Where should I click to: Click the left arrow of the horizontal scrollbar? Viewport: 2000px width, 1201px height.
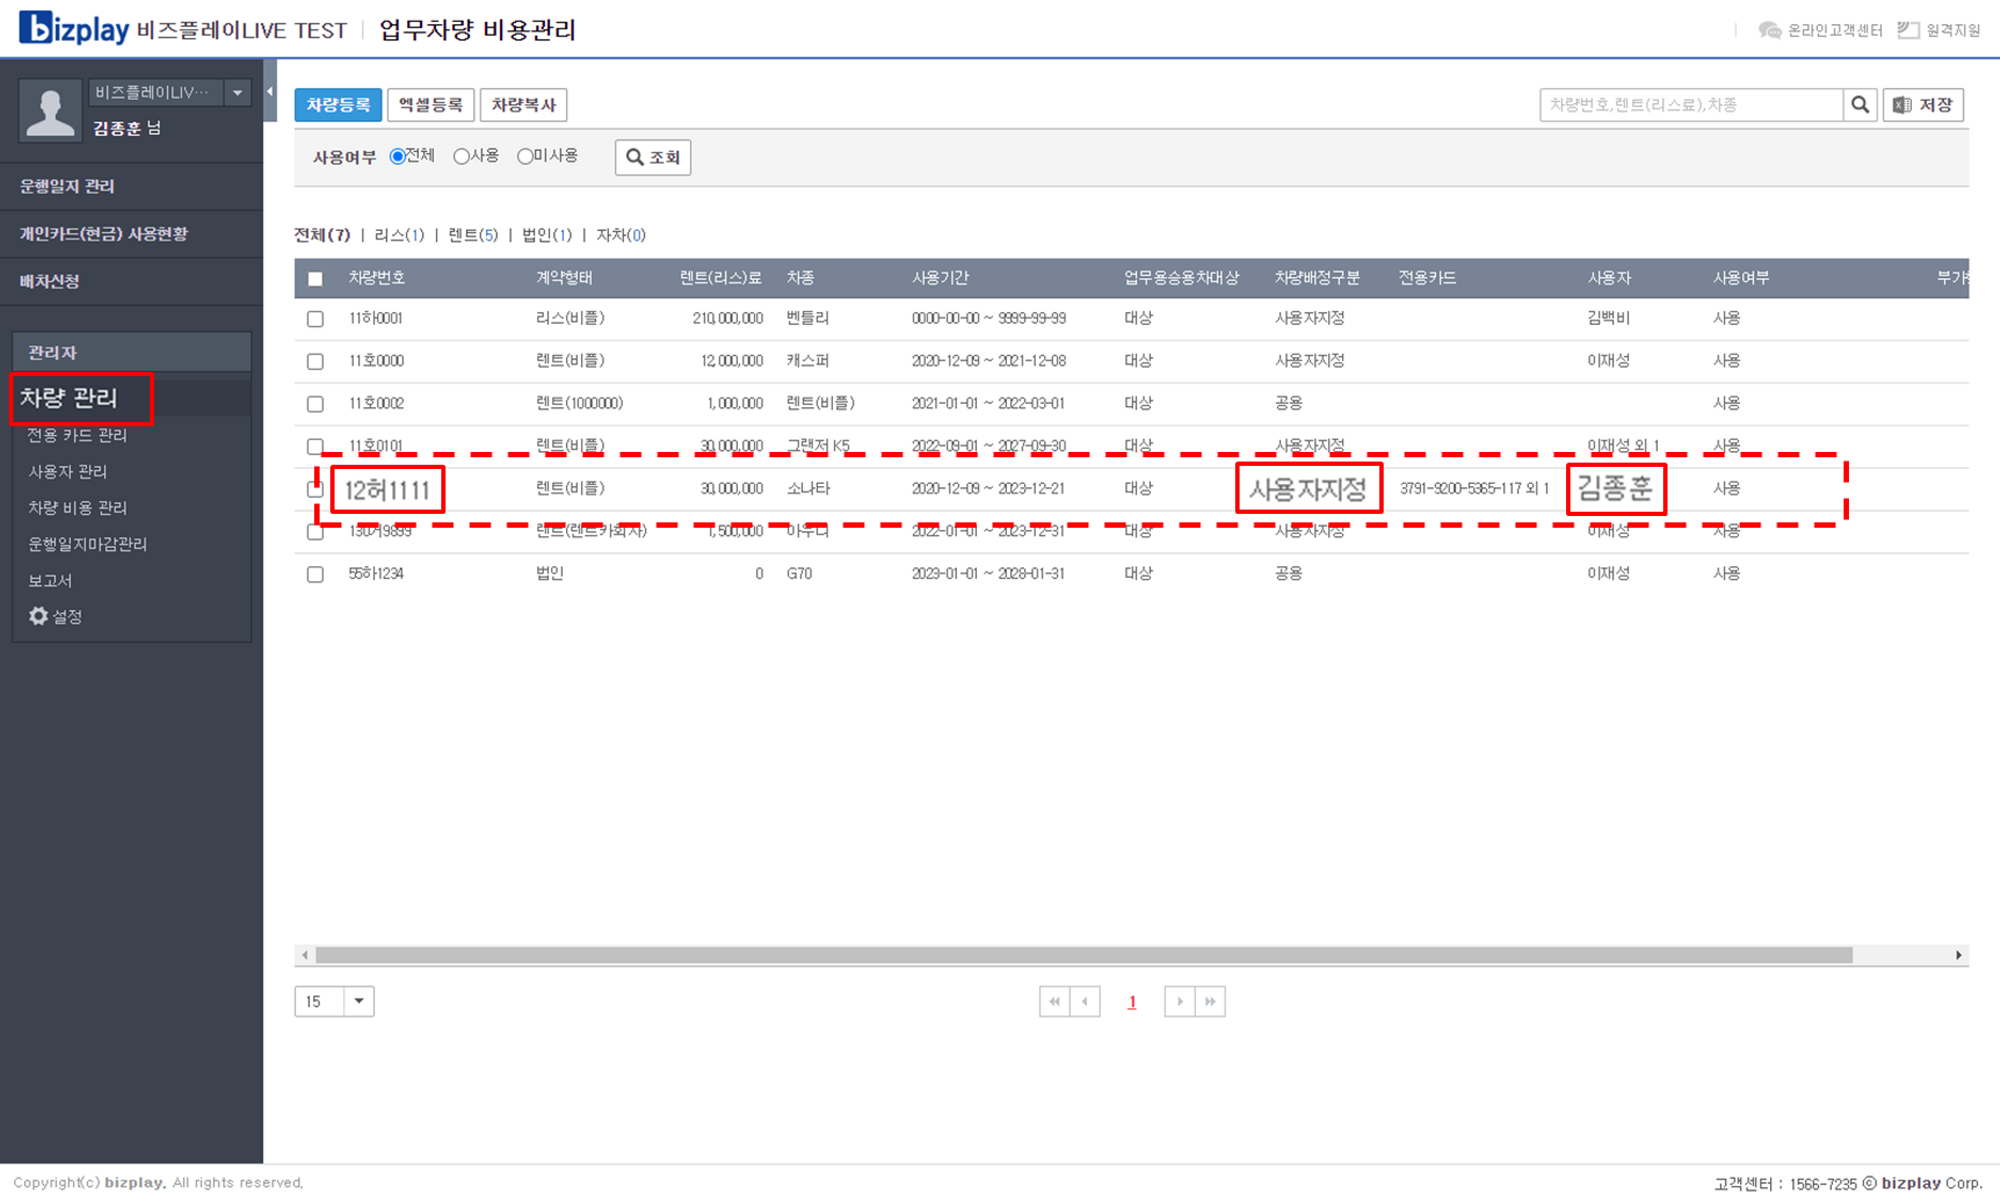click(305, 955)
